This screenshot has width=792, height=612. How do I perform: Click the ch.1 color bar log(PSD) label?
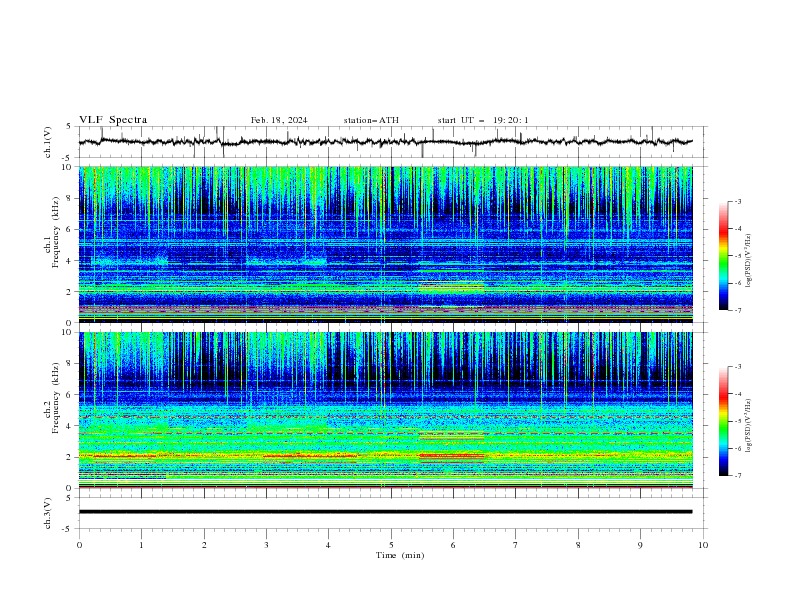pyautogui.click(x=748, y=261)
